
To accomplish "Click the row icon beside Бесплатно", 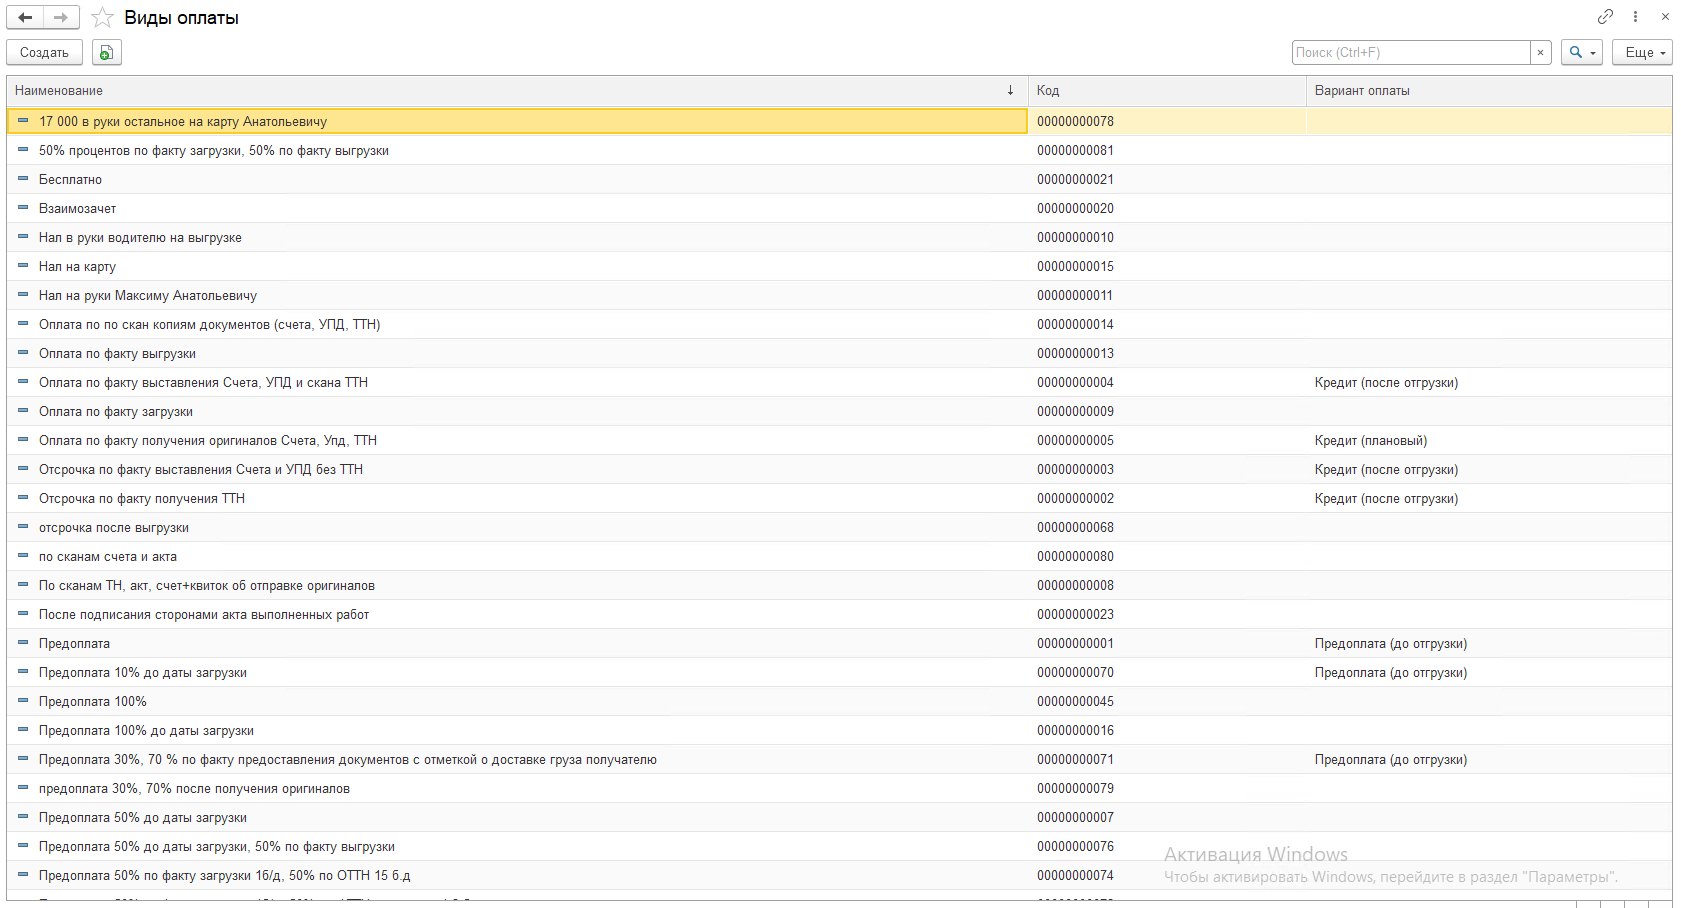I will (23, 179).
